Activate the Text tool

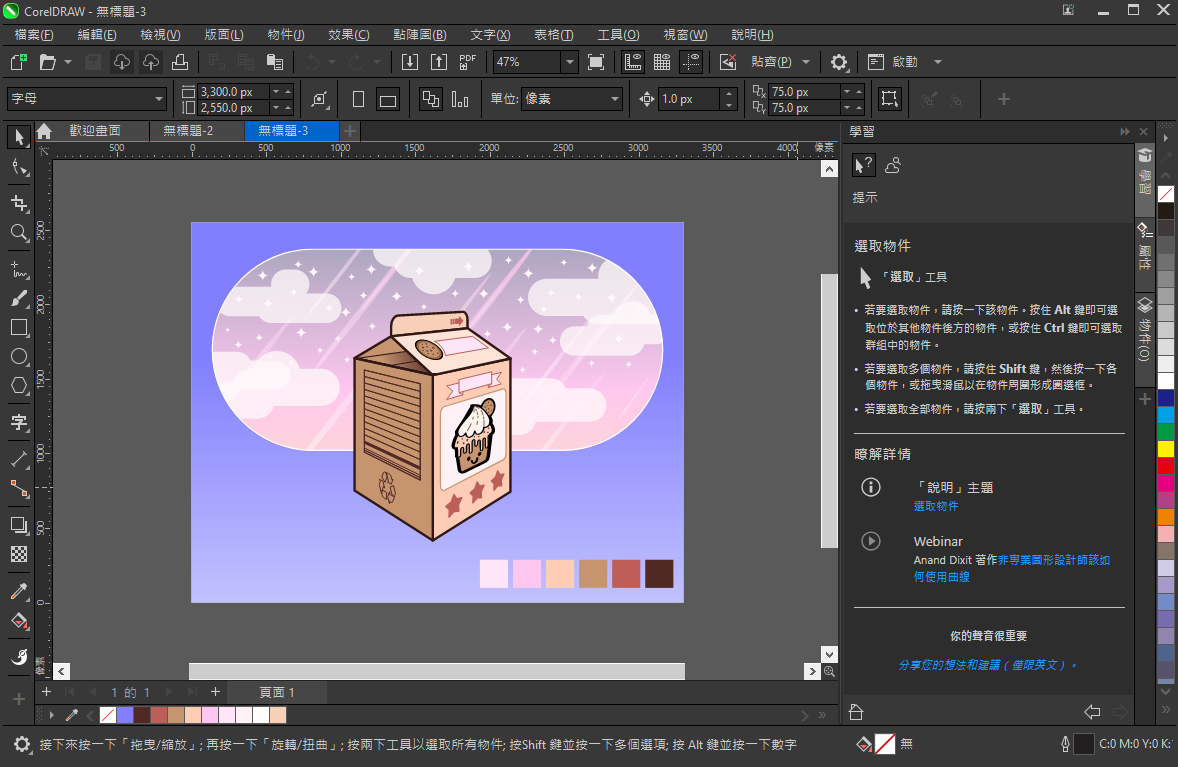tap(19, 422)
